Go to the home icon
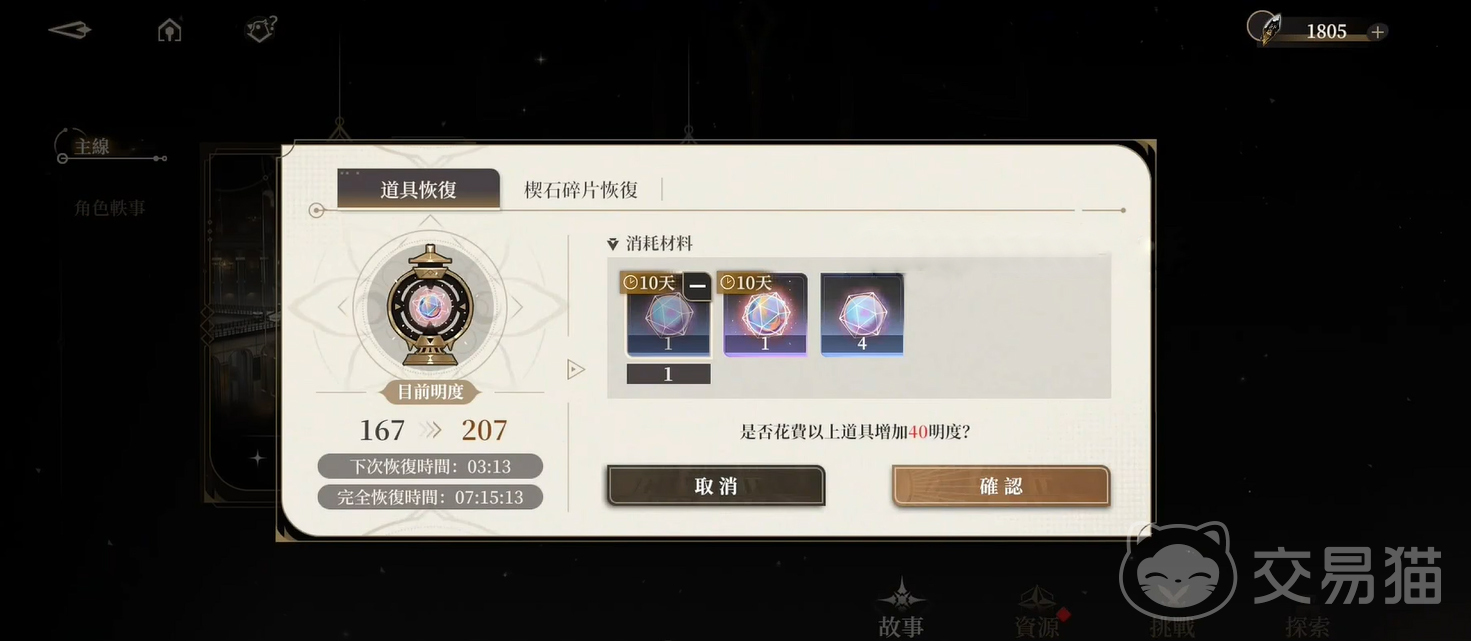 (170, 30)
